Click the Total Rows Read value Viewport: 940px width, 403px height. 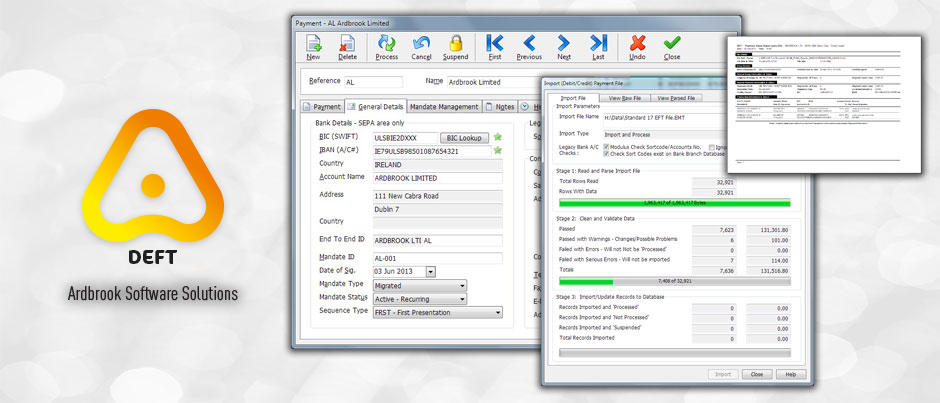pyautogui.click(x=714, y=182)
